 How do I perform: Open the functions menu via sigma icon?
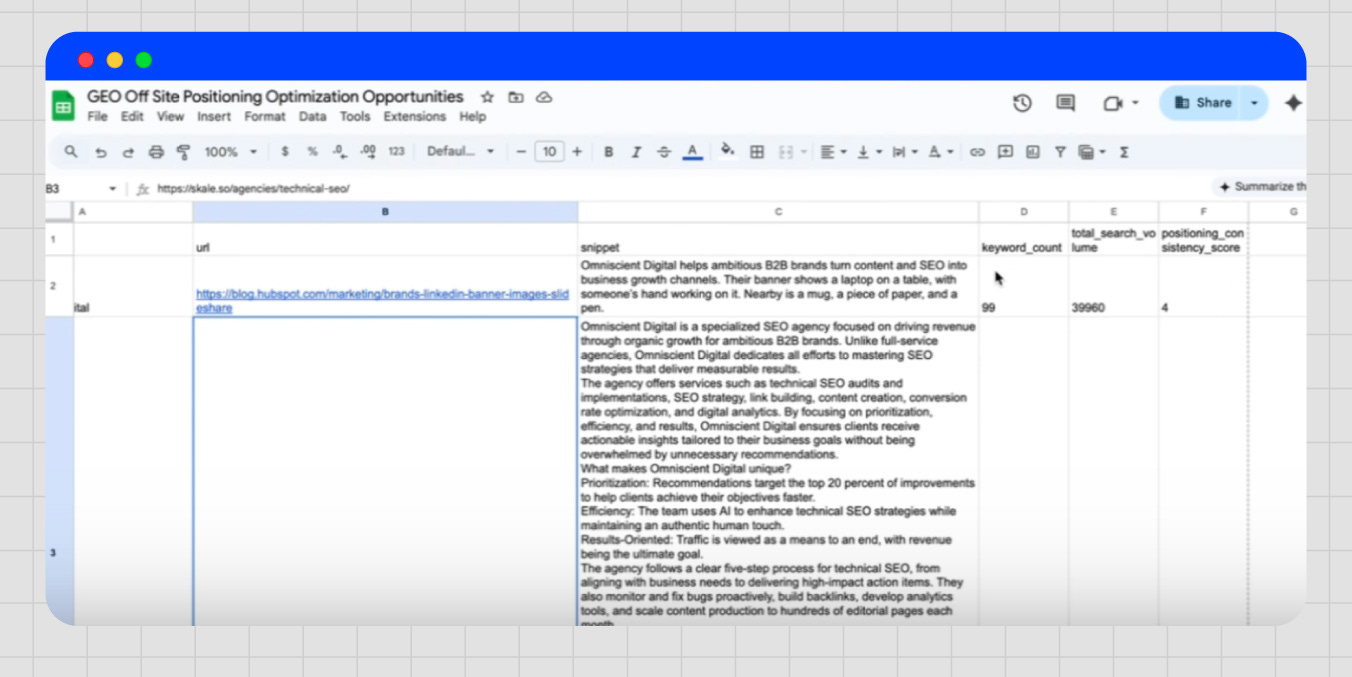coord(1124,152)
